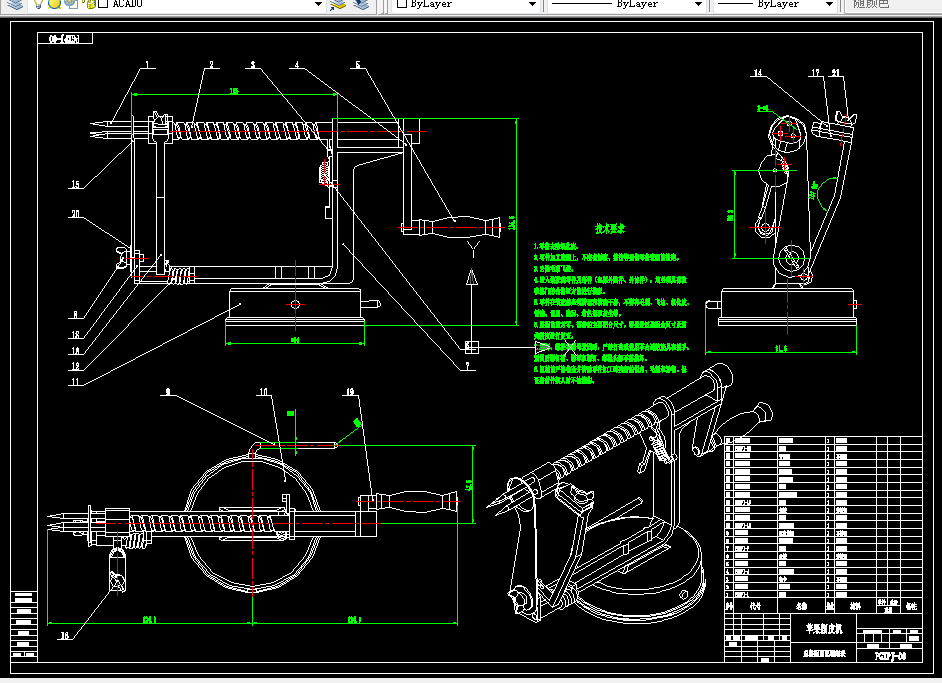Viewport: 942px width, 683px height.
Task: Open the Layer Properties Manager icon
Action: 15,4
